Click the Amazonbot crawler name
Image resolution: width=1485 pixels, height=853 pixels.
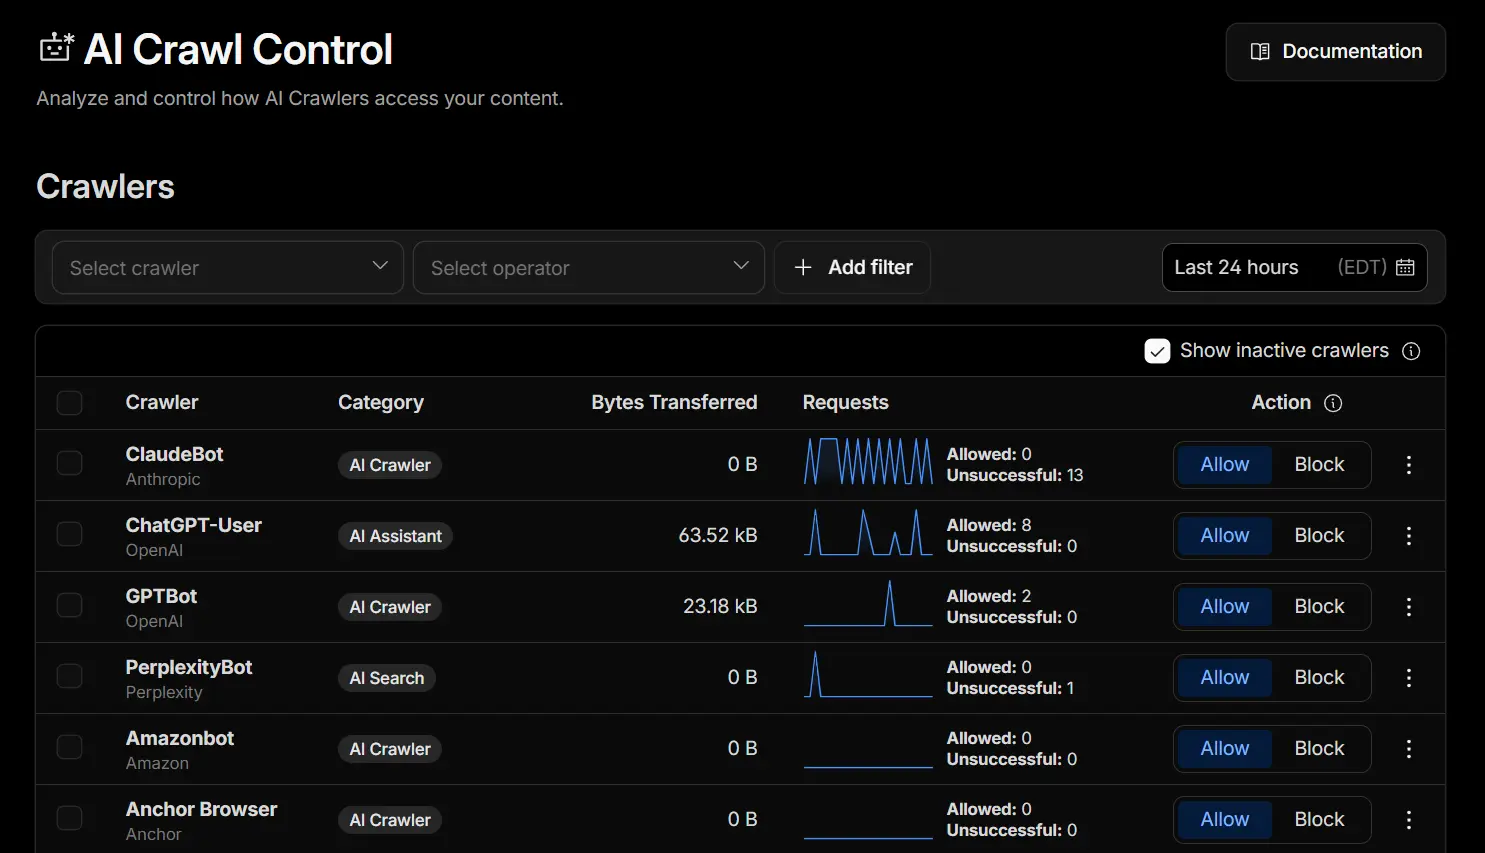pos(179,738)
